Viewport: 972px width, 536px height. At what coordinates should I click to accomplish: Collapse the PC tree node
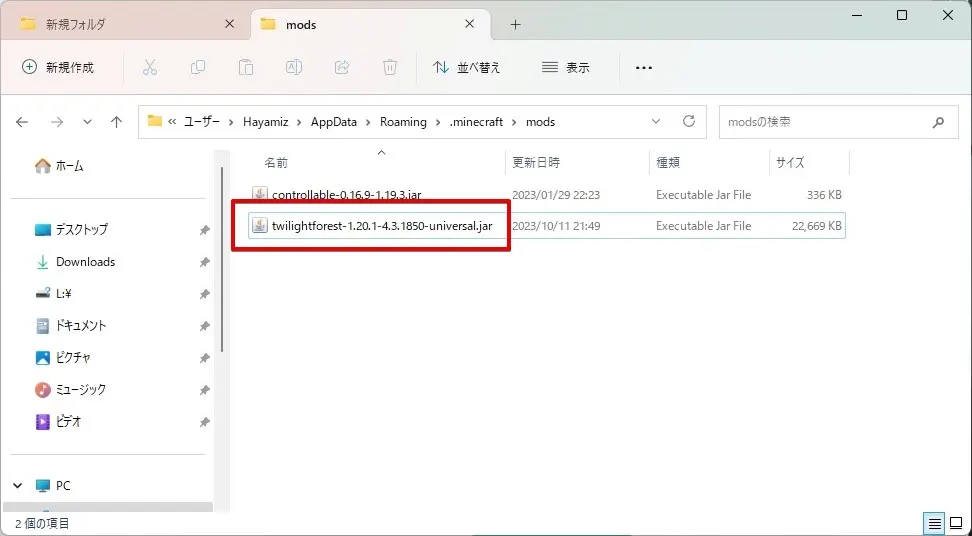(17, 485)
